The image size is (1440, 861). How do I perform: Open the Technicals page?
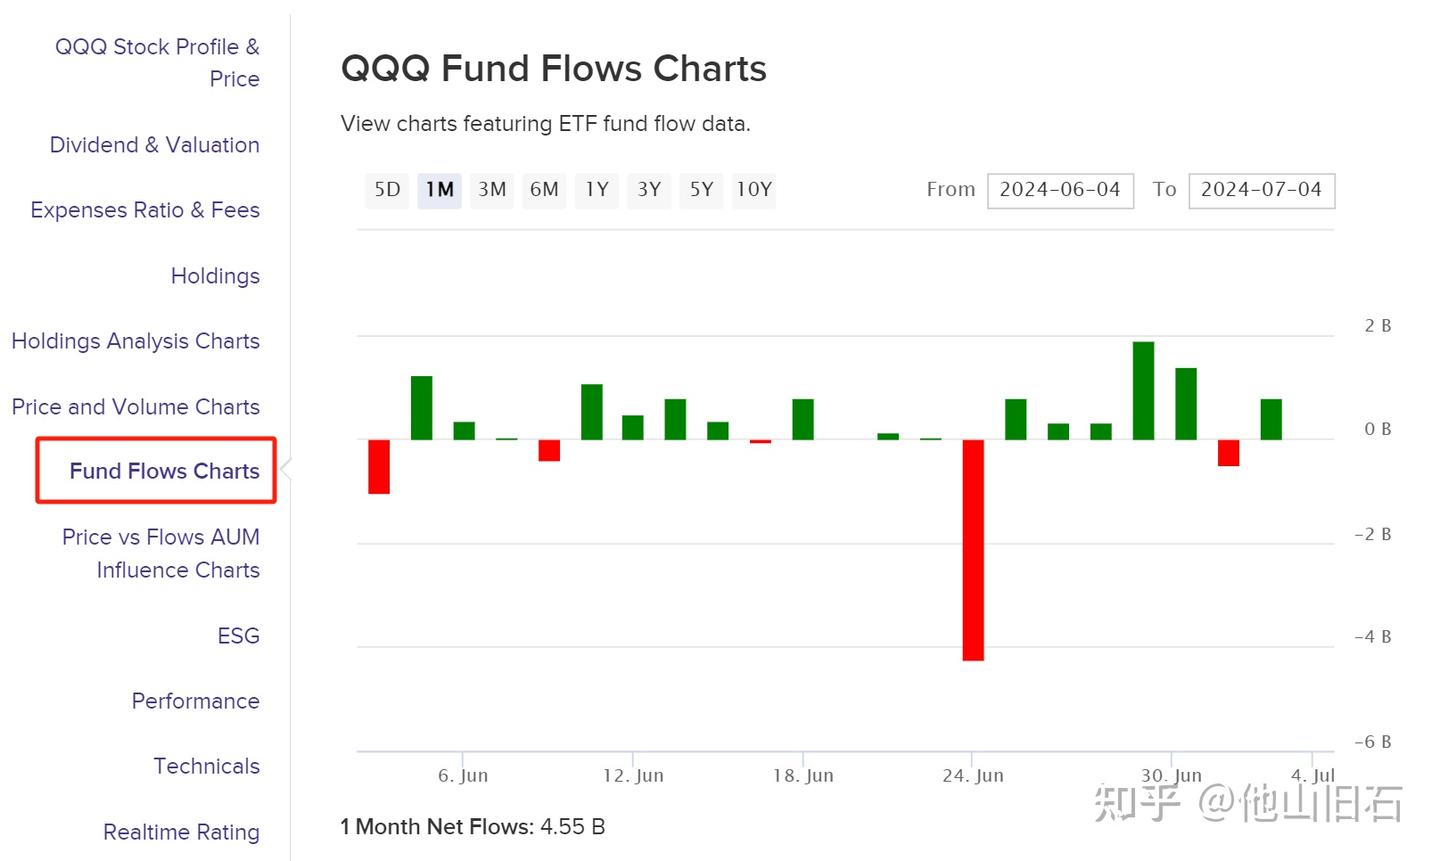tap(206, 766)
